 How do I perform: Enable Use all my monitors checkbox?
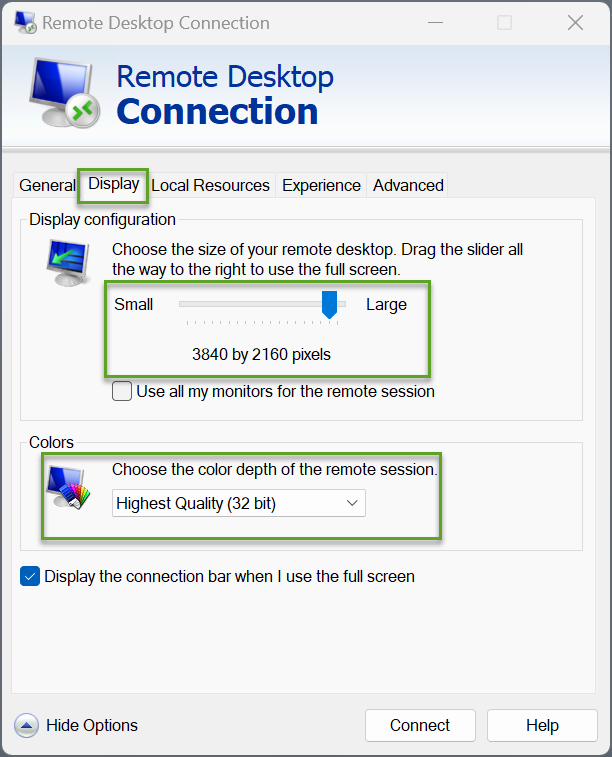pos(122,392)
